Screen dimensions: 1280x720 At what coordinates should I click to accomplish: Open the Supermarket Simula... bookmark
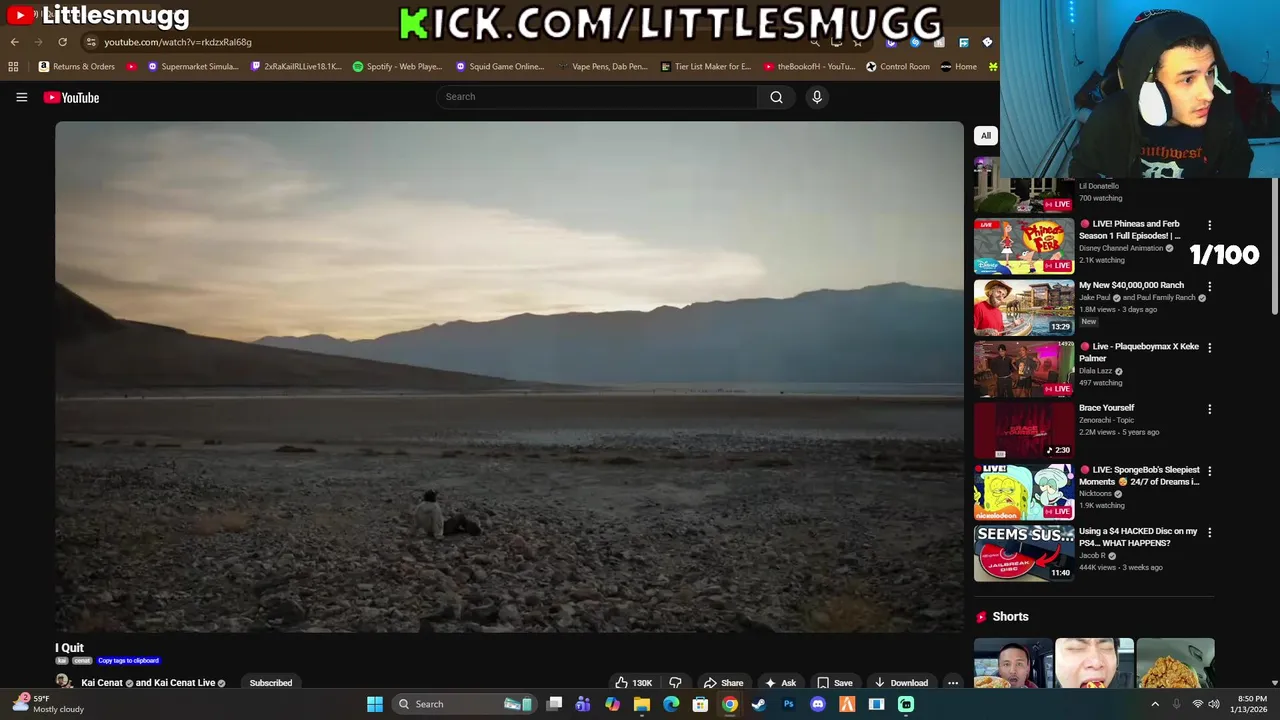pyautogui.click(x=193, y=67)
